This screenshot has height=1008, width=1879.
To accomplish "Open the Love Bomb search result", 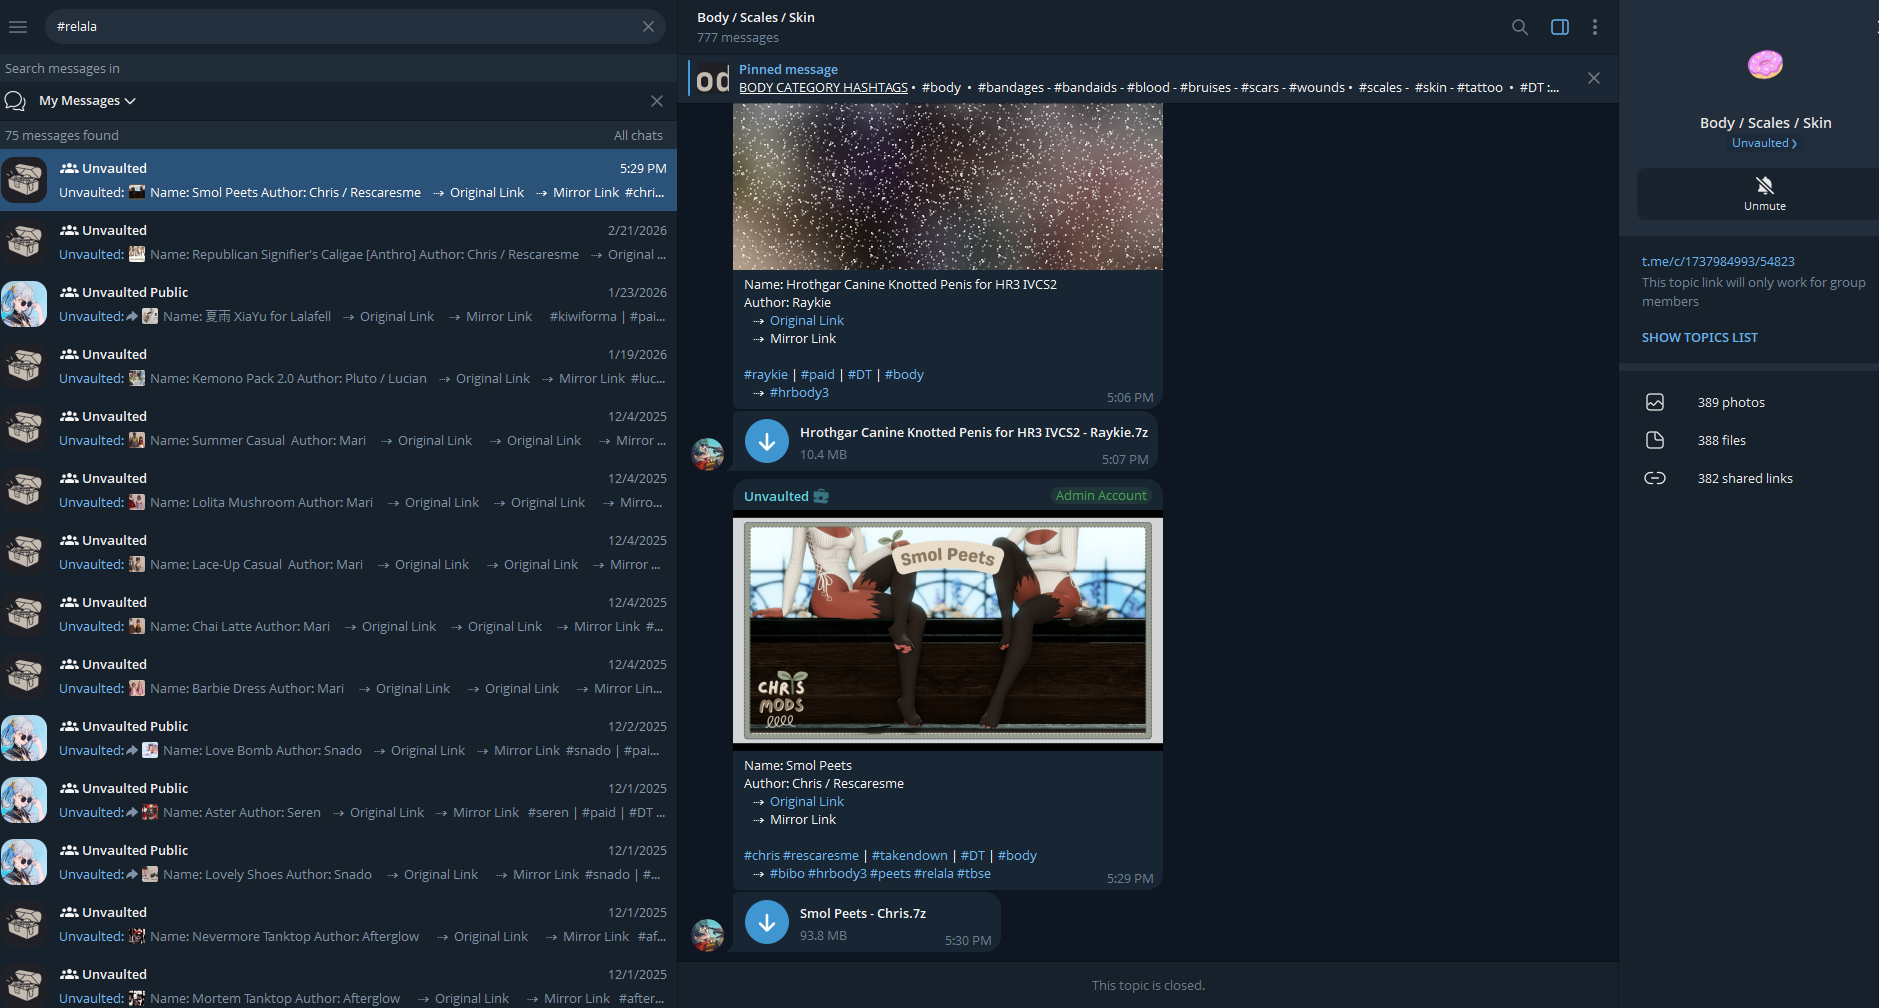I will tap(338, 739).
